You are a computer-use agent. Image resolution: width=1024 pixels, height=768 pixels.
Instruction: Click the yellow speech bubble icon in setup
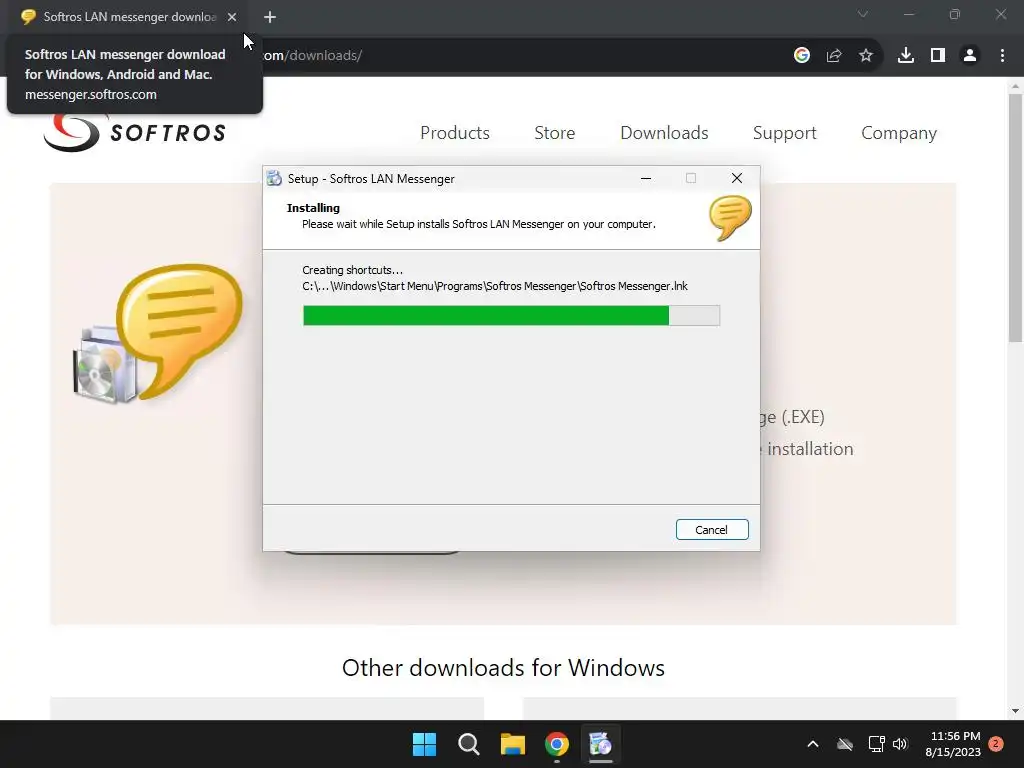[x=730, y=218]
